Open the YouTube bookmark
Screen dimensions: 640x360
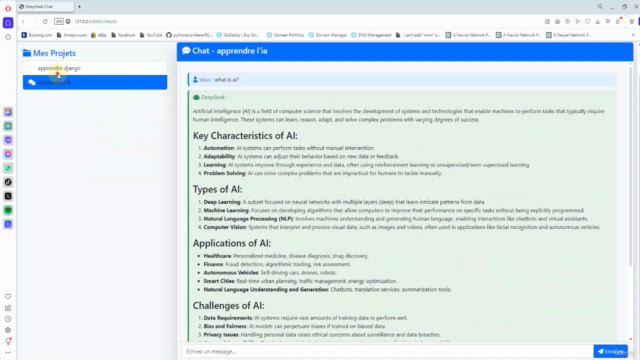click(x=151, y=35)
